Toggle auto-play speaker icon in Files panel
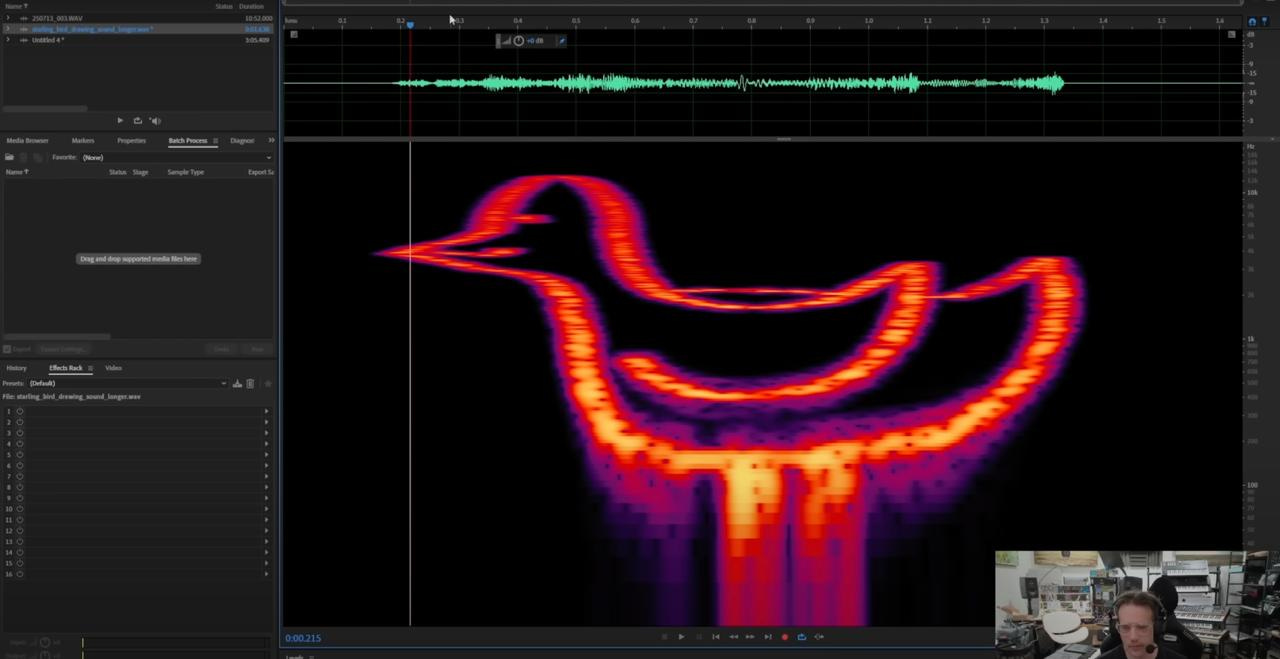 pos(155,121)
